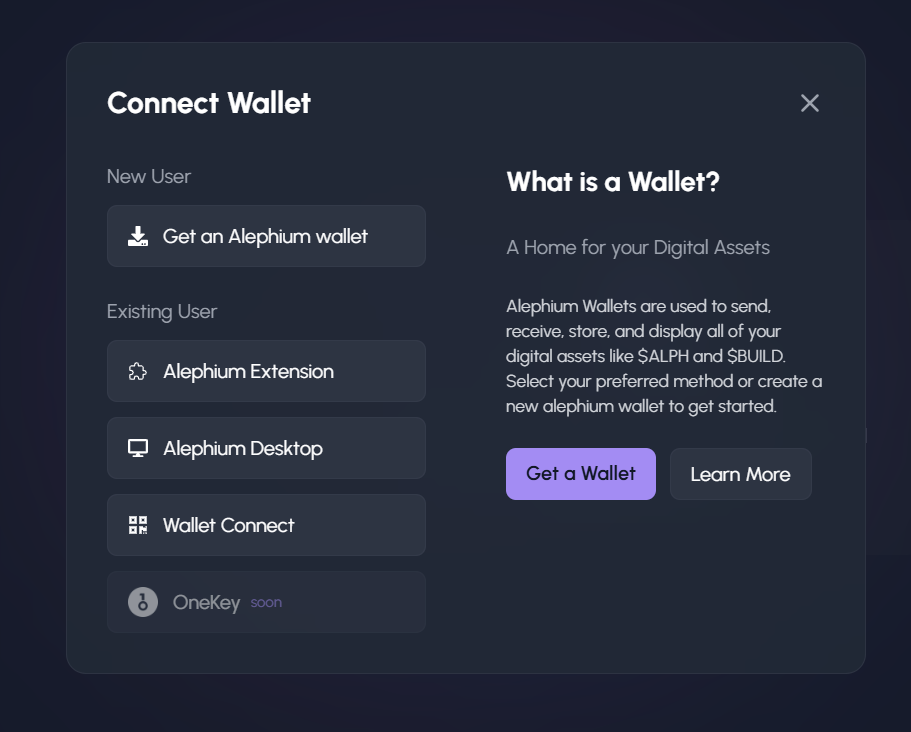Screen dimensions: 911x732
Task: Close the Connect Wallet dialog
Action: tap(810, 103)
